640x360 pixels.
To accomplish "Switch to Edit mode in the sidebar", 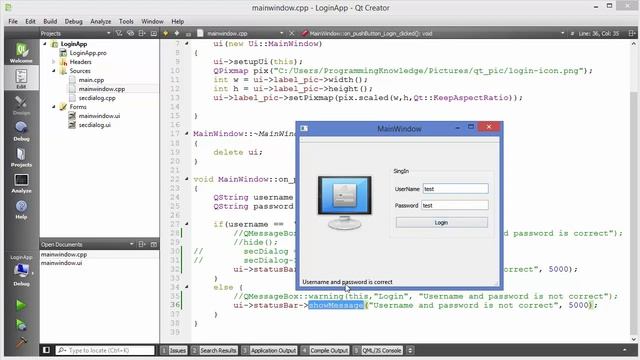I will click(x=21, y=78).
